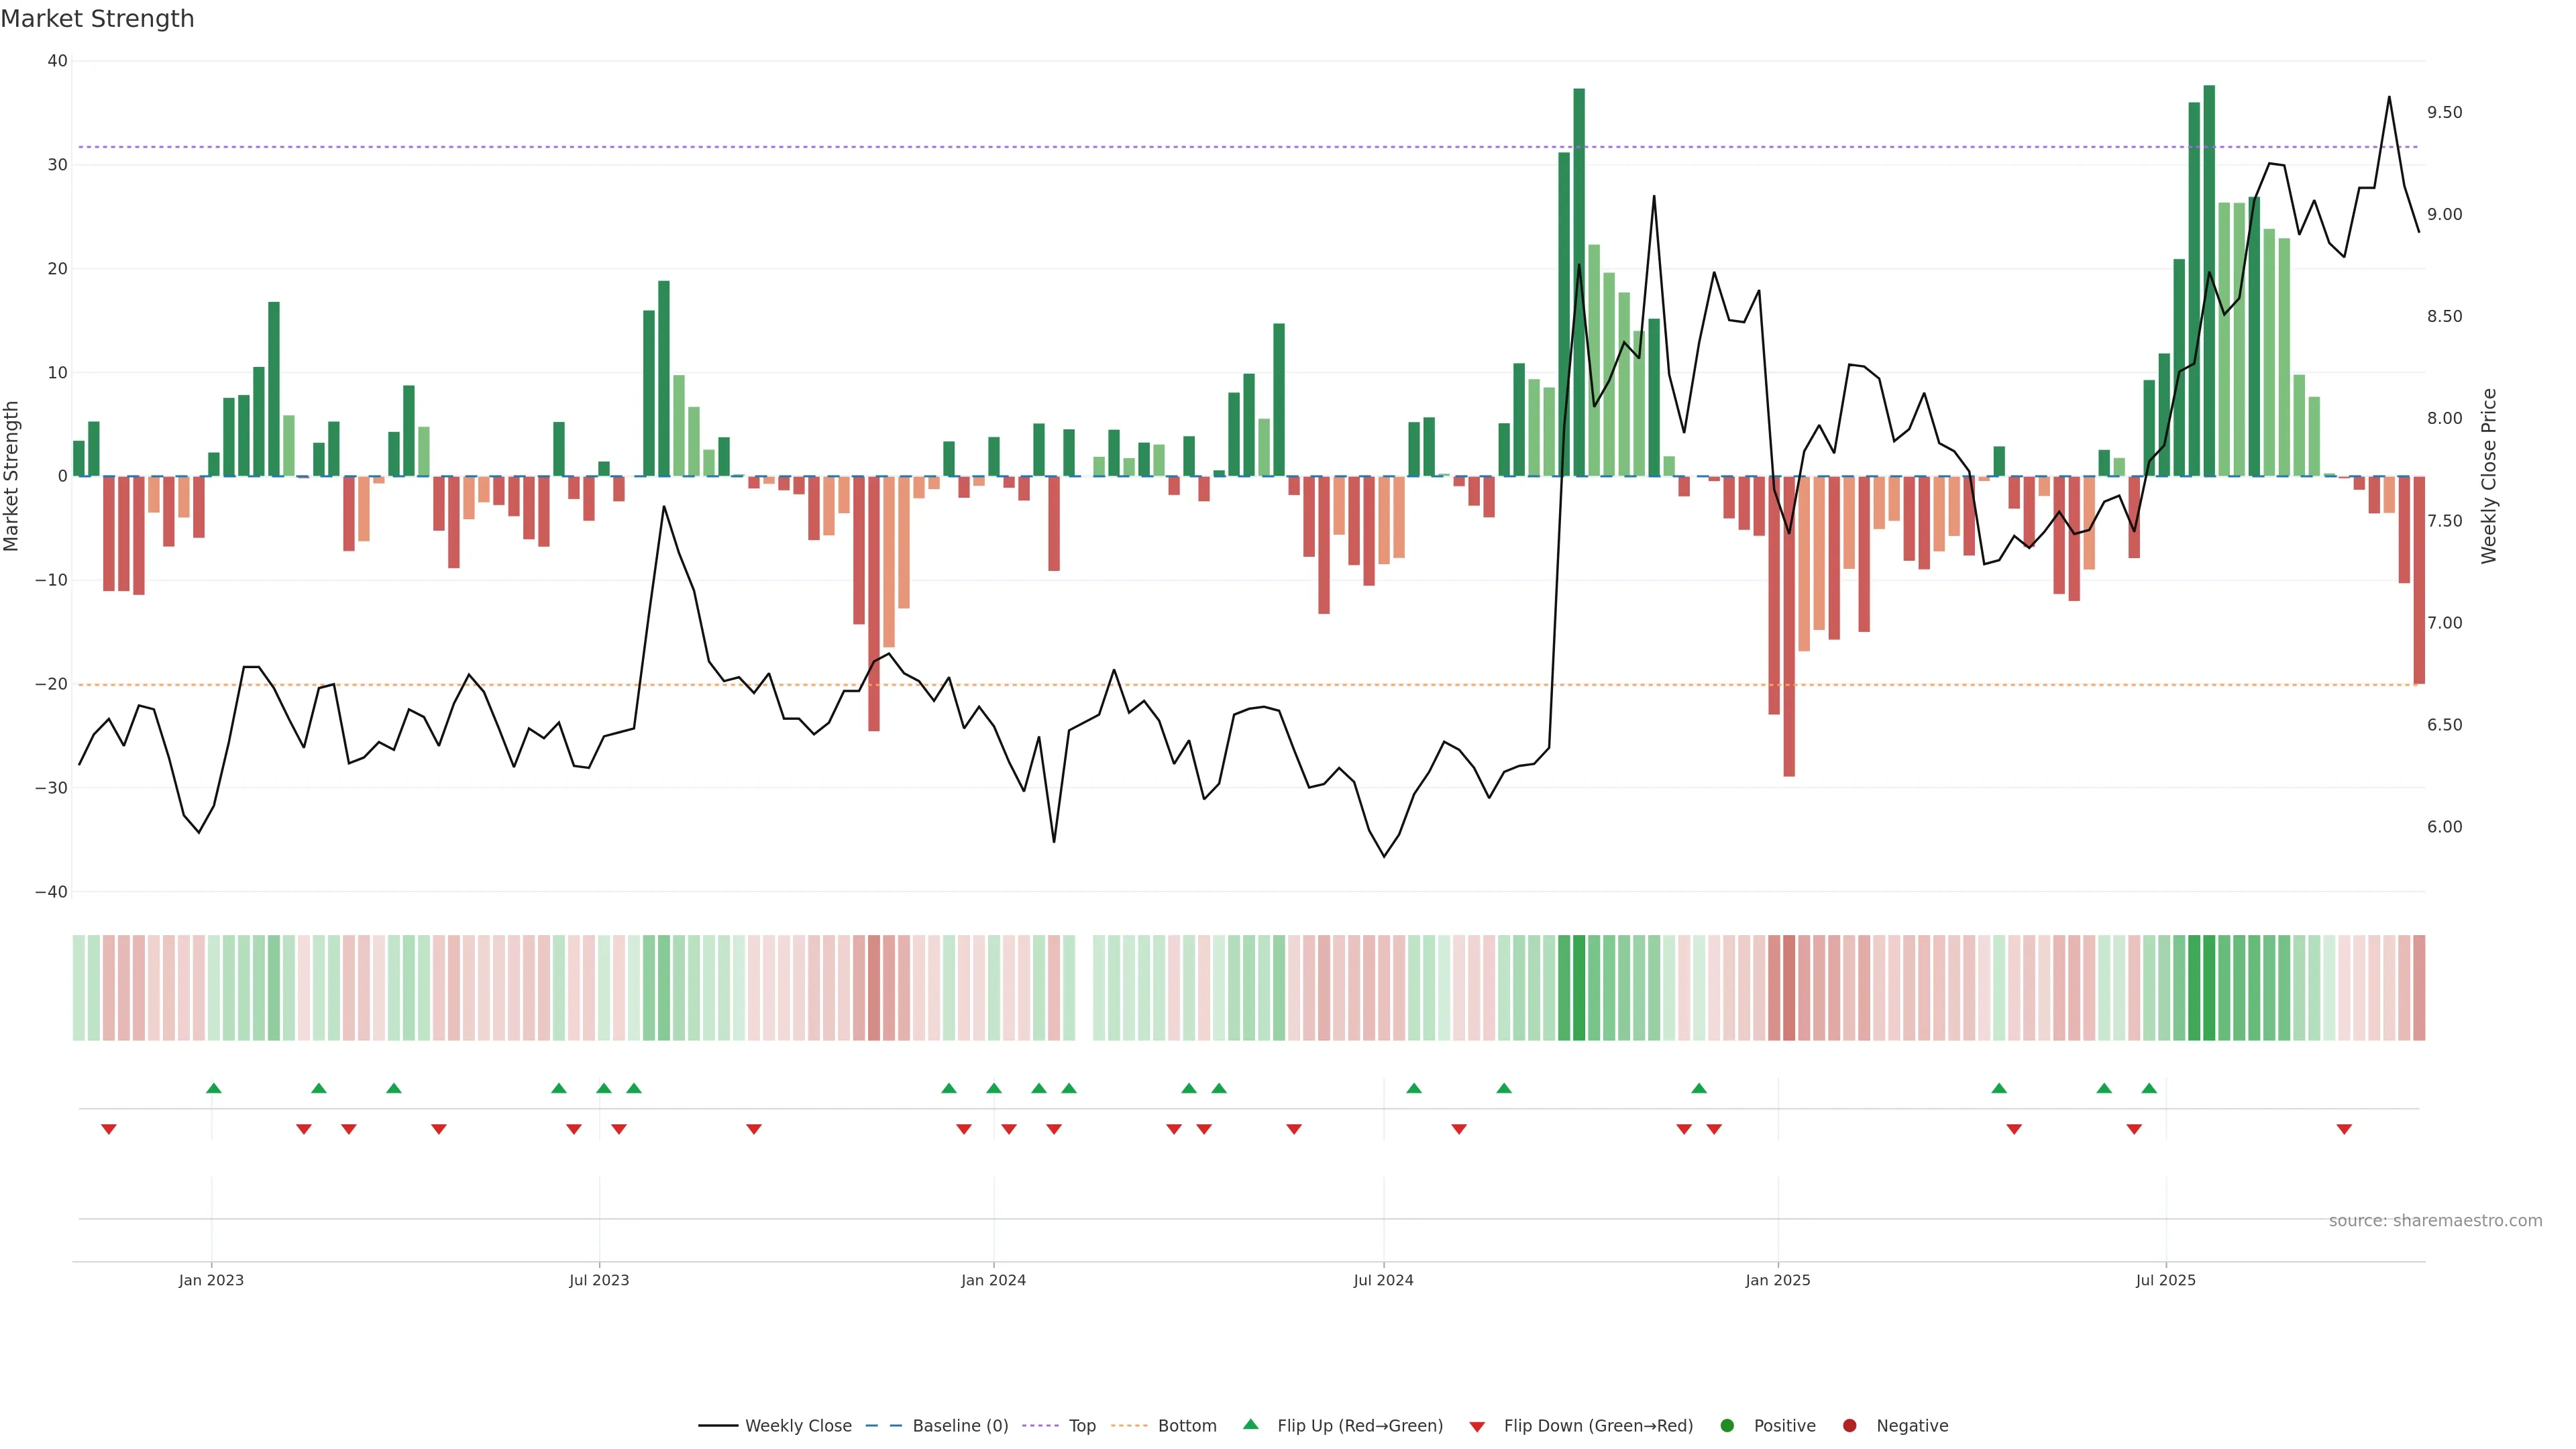Image resolution: width=2576 pixels, height=1449 pixels.
Task: Click the red Flip Down triangle legend icon
Action: point(1477,1427)
